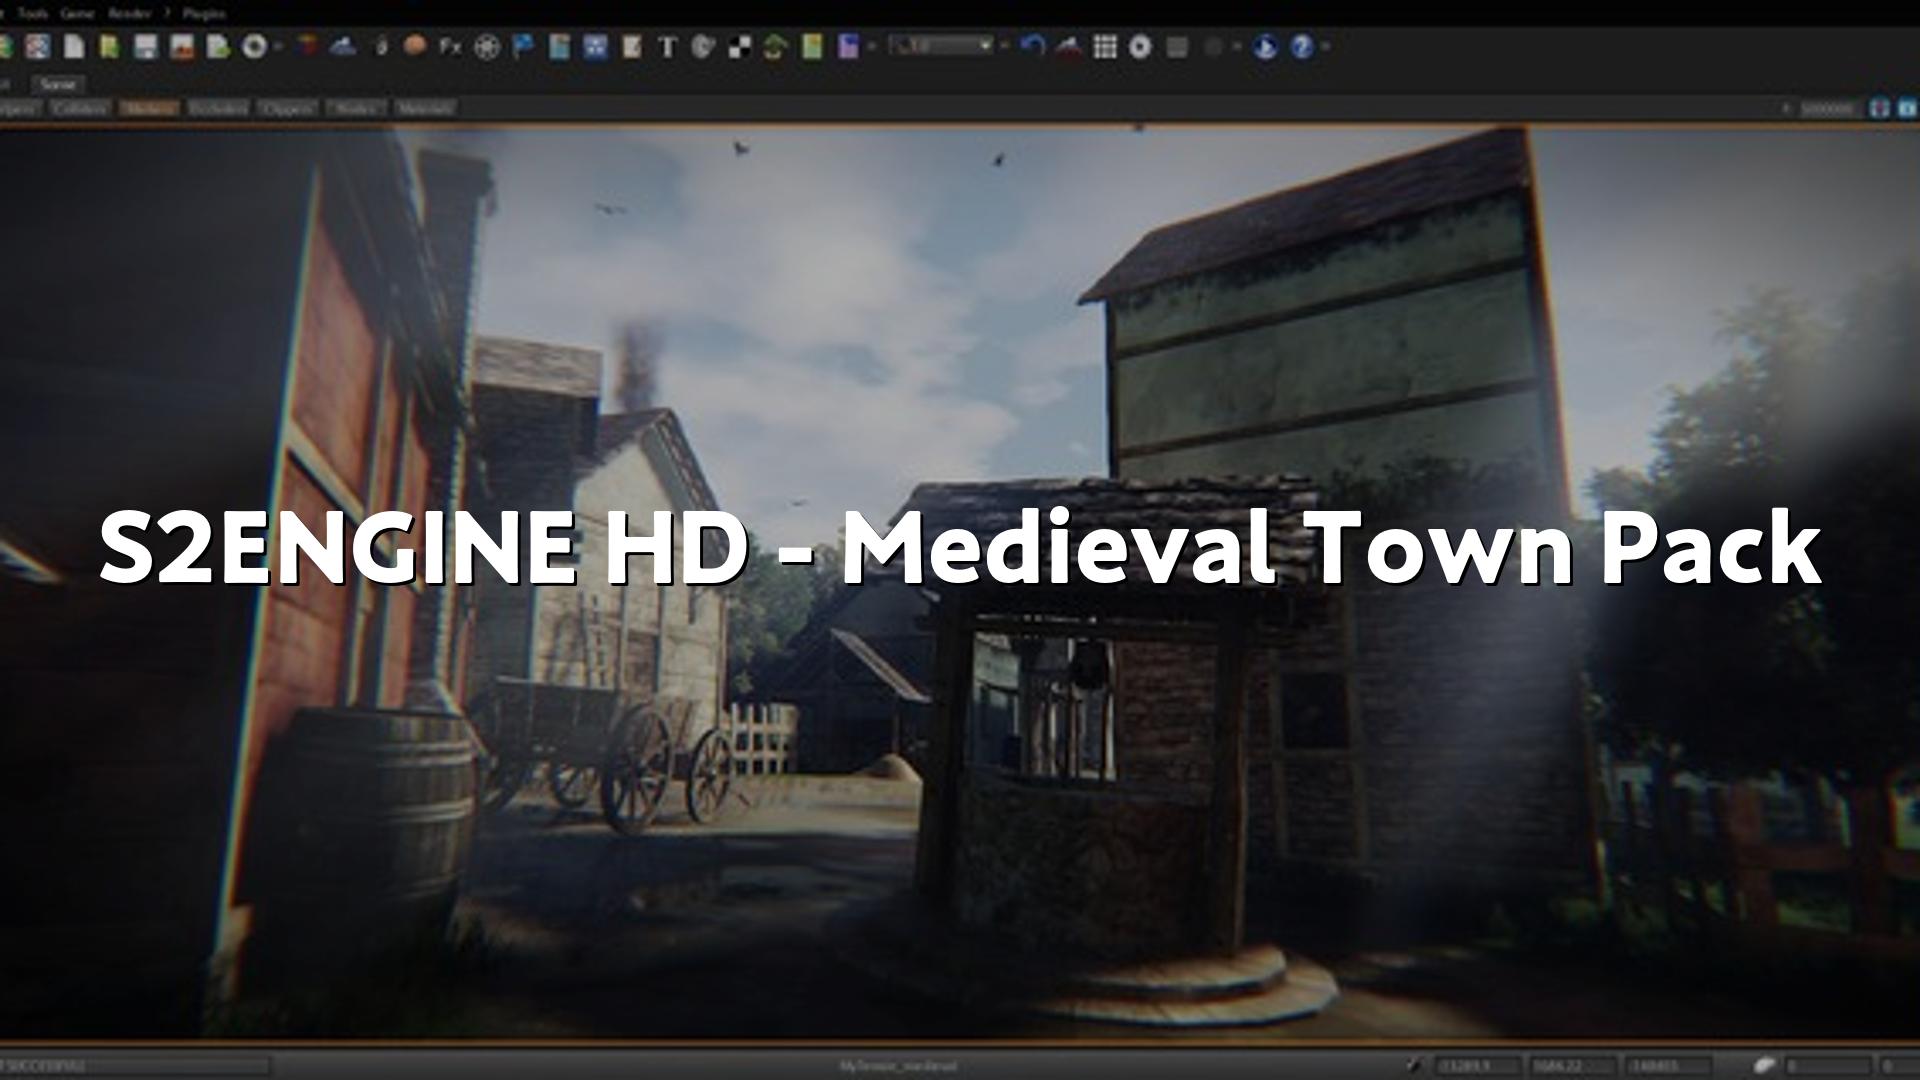Click the first coordinate field in the status bar
The image size is (1920, 1080).
click(1477, 1066)
